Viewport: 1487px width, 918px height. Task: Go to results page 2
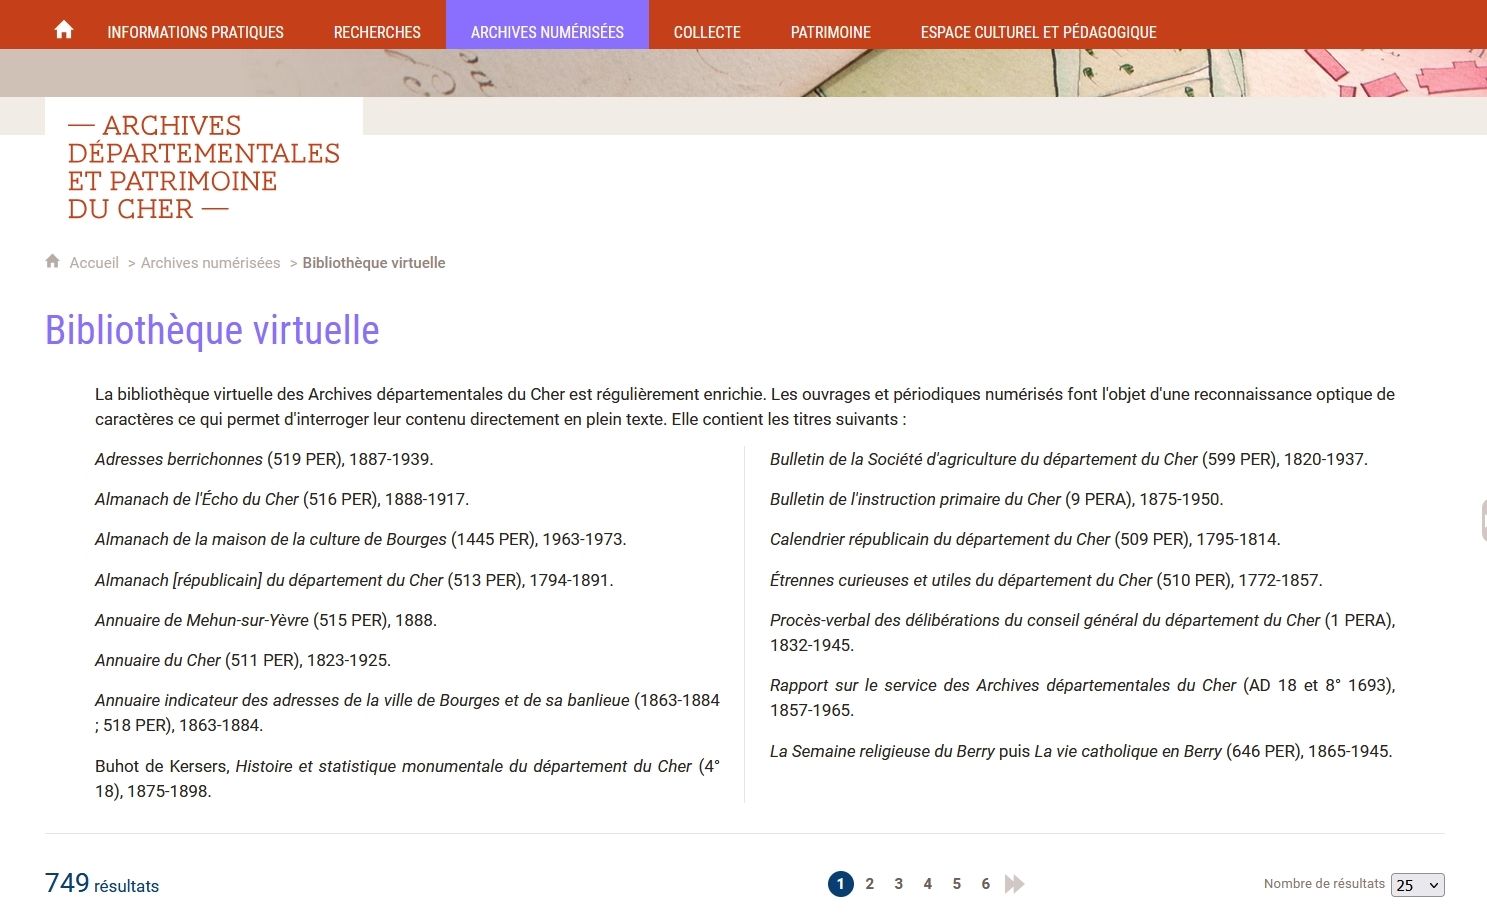869,884
